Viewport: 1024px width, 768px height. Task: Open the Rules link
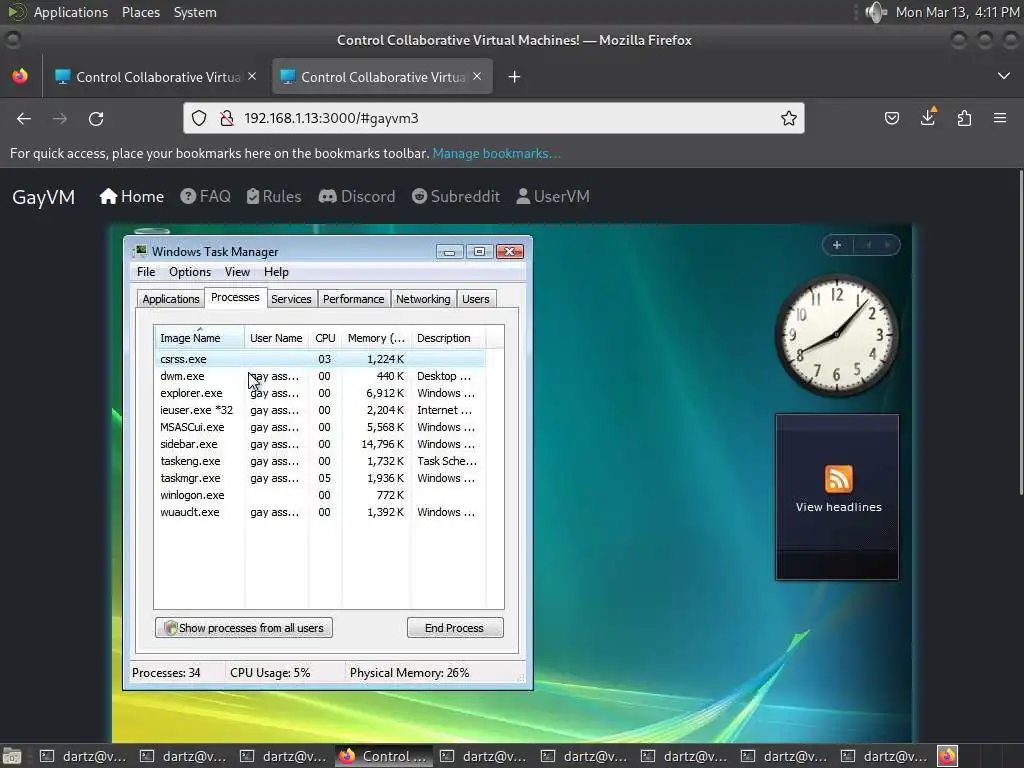pyautogui.click(x=274, y=197)
